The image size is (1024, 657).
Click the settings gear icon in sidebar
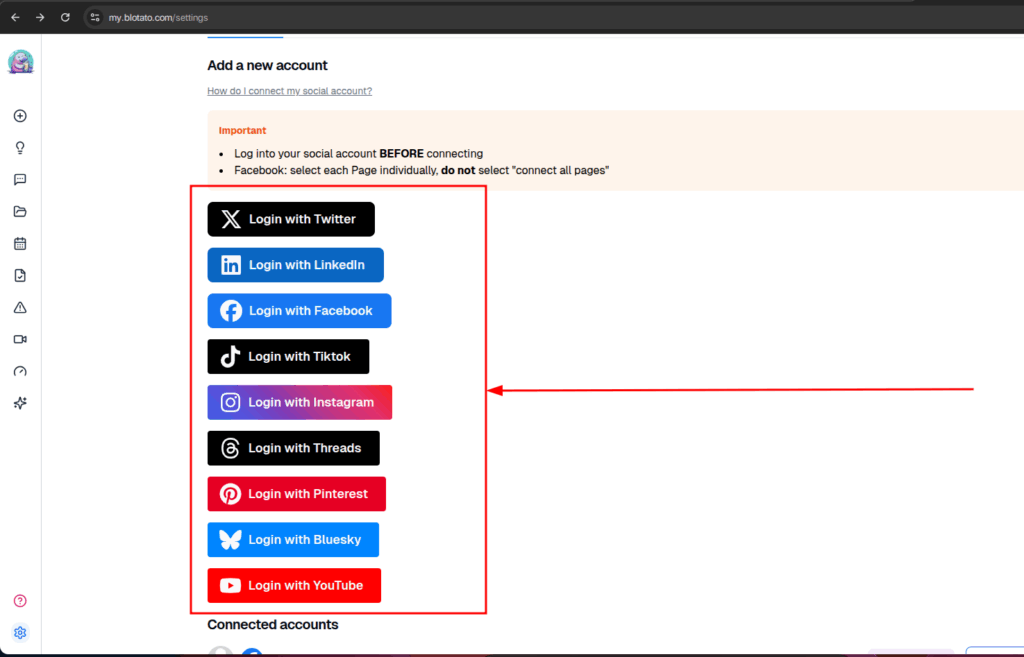20,633
